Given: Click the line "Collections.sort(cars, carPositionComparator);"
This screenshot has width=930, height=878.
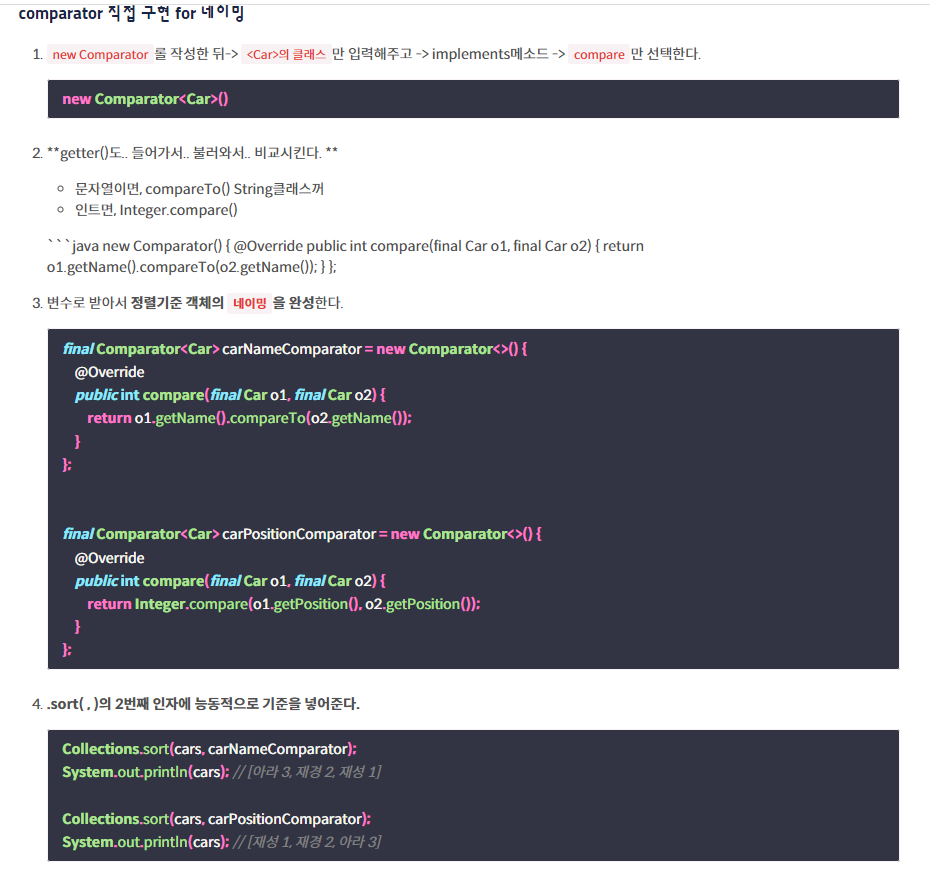Looking at the screenshot, I should tap(216, 819).
